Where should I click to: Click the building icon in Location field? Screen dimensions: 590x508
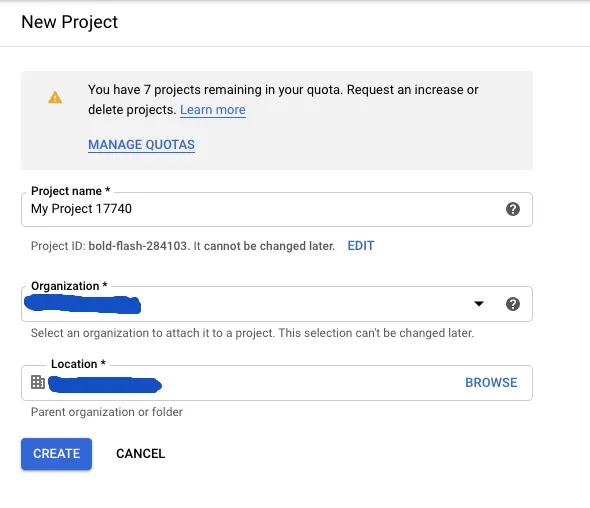pos(38,382)
